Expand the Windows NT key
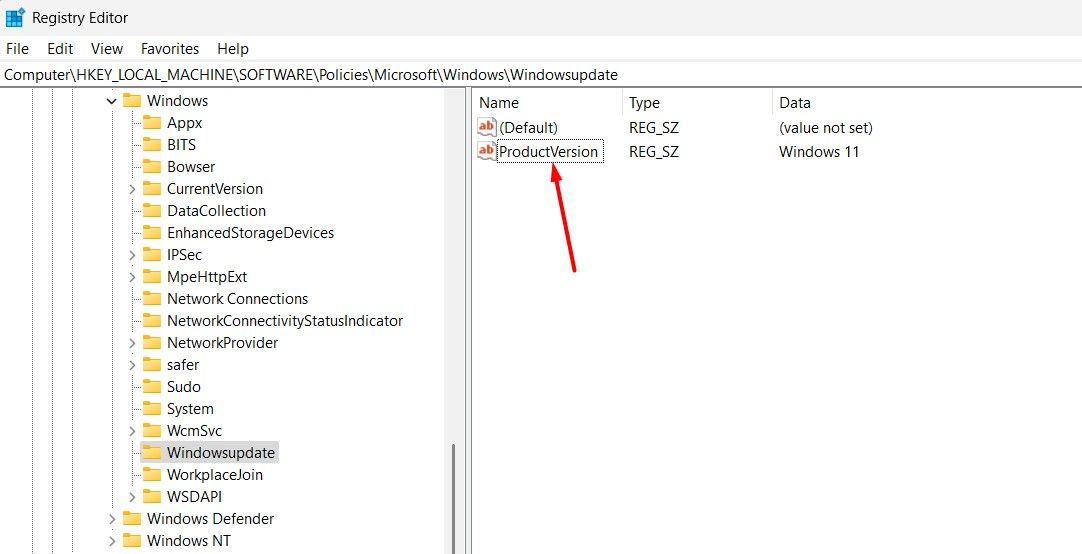The image size is (1082, 554). click(112, 541)
